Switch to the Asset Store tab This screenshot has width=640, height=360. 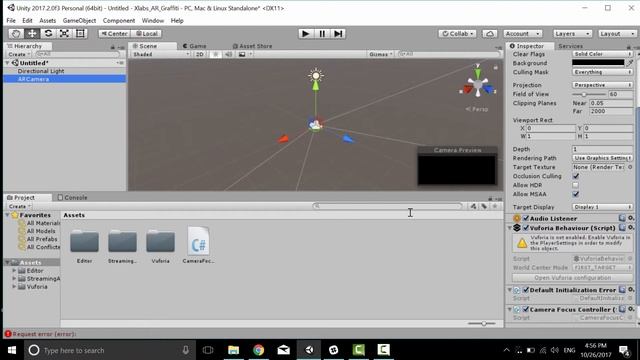(x=252, y=46)
